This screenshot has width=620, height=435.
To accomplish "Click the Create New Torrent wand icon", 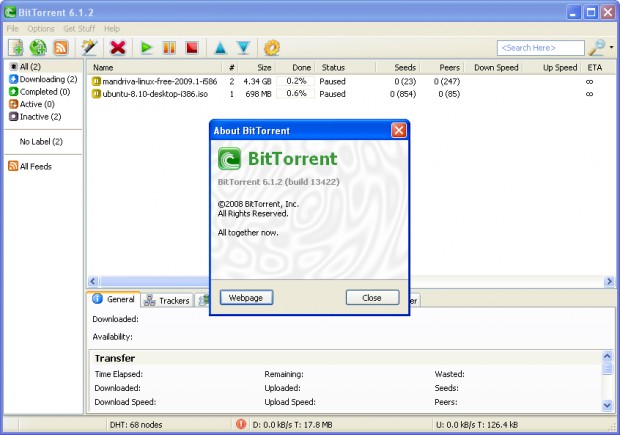I will click(x=89, y=48).
